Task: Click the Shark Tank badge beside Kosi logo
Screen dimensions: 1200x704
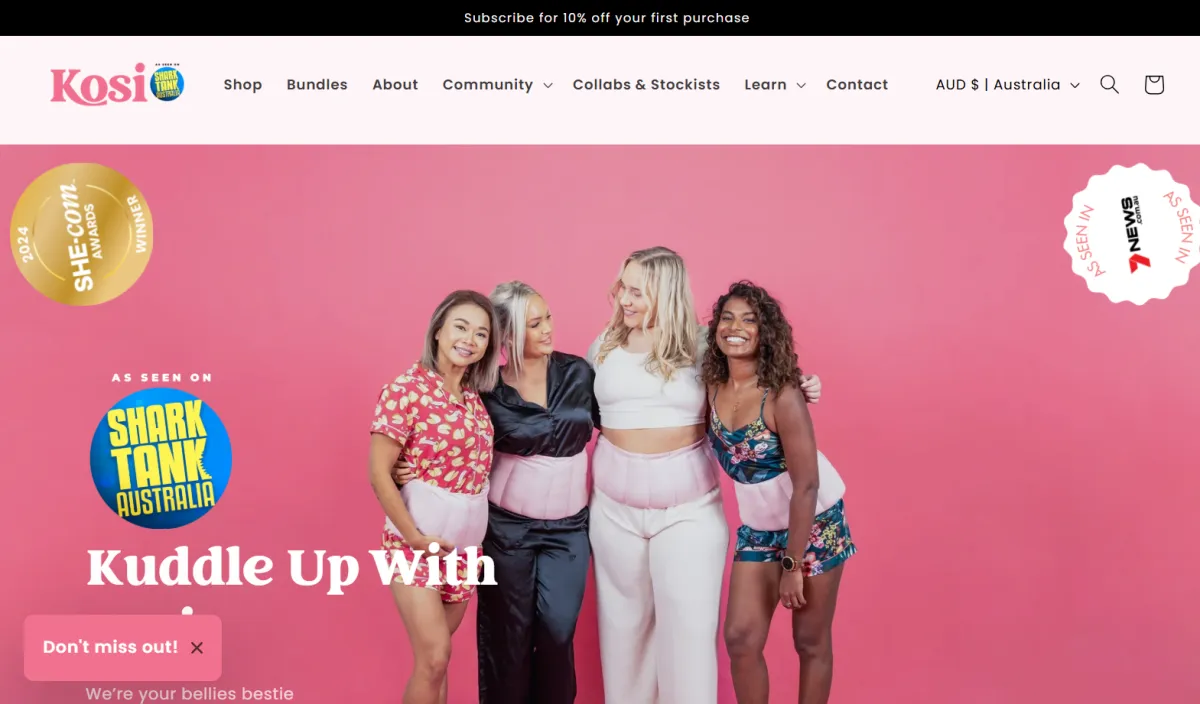Action: [x=167, y=83]
